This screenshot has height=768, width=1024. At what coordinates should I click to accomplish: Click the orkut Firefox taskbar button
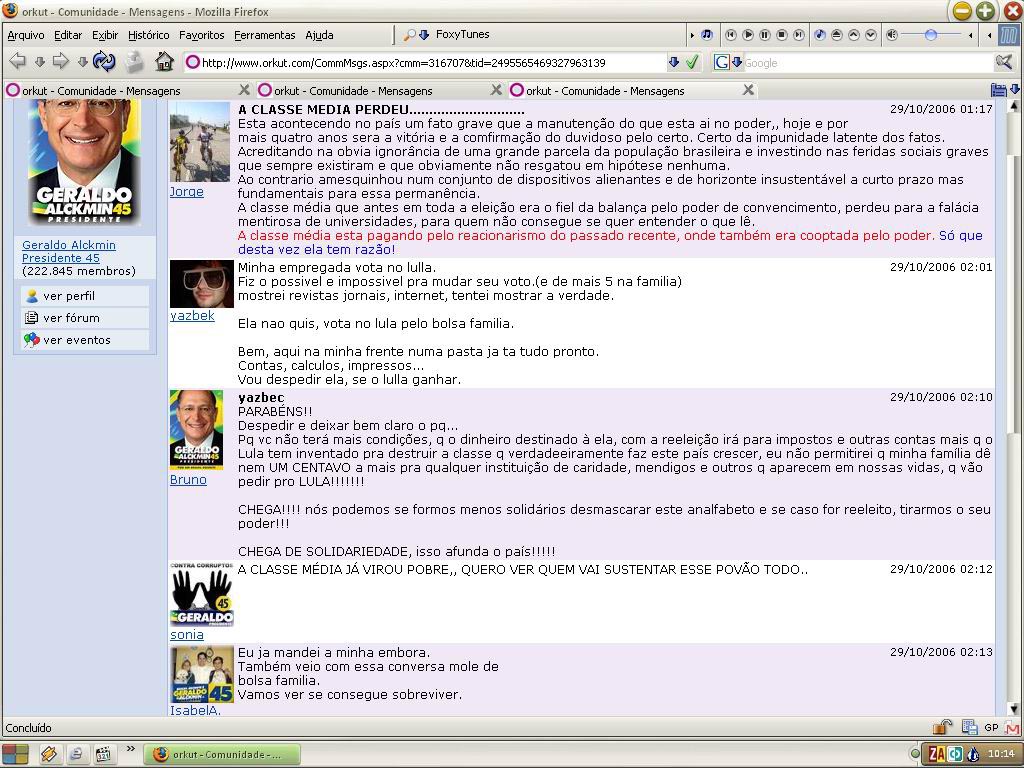tap(222, 754)
